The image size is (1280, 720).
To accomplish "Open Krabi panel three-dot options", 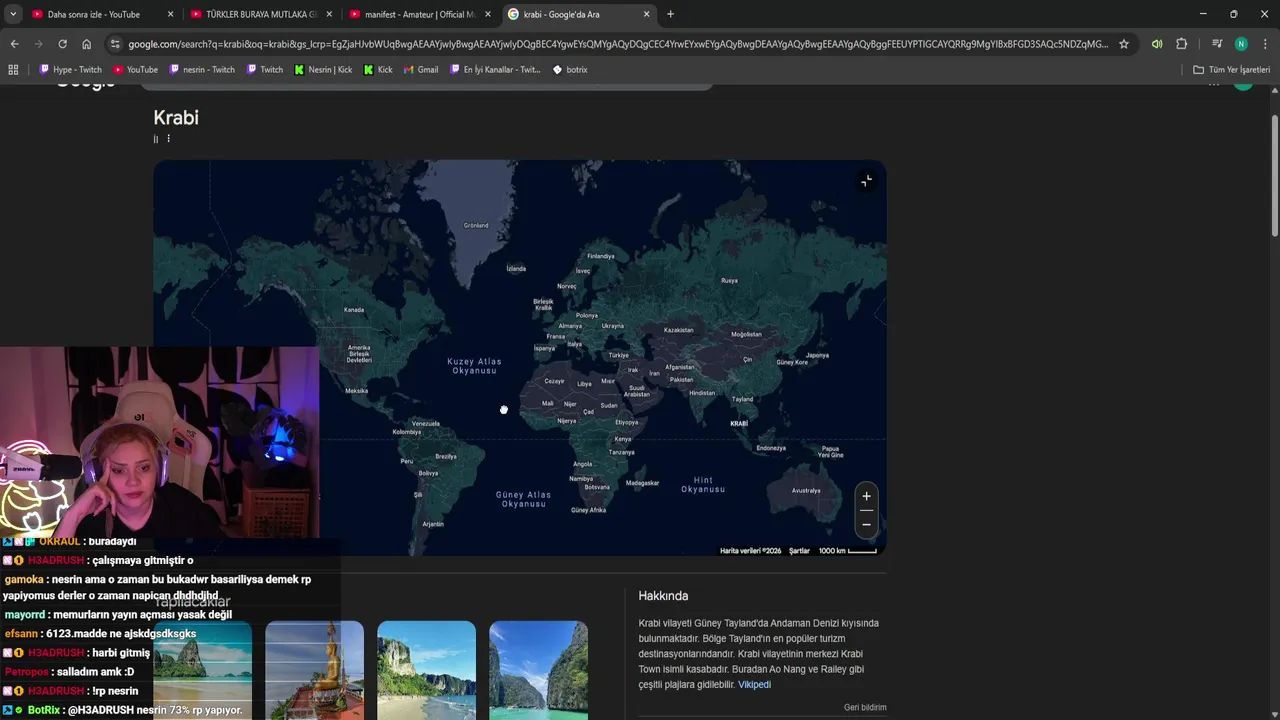I will 168,139.
